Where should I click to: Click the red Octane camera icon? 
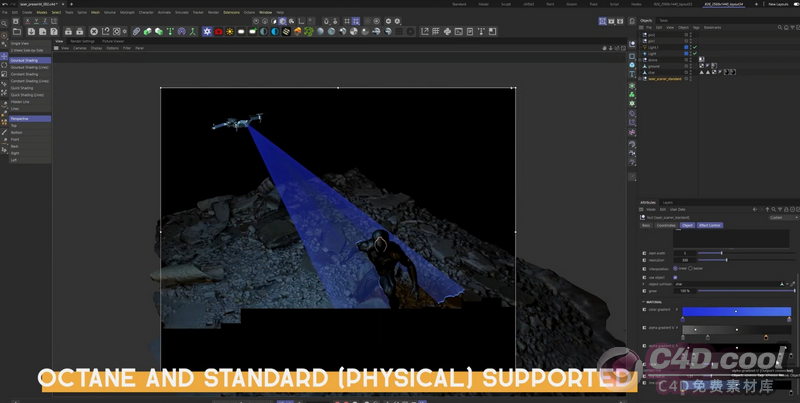(218, 32)
